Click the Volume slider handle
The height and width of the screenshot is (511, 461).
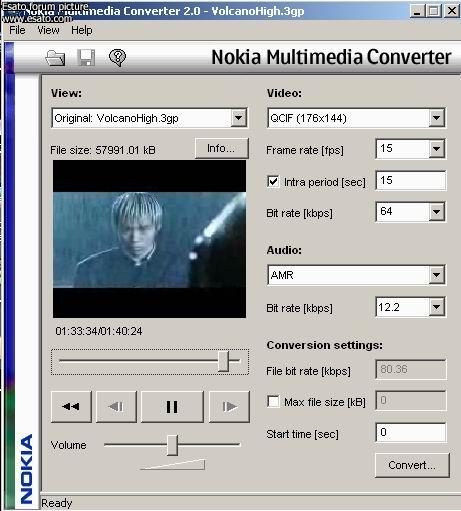click(x=172, y=445)
